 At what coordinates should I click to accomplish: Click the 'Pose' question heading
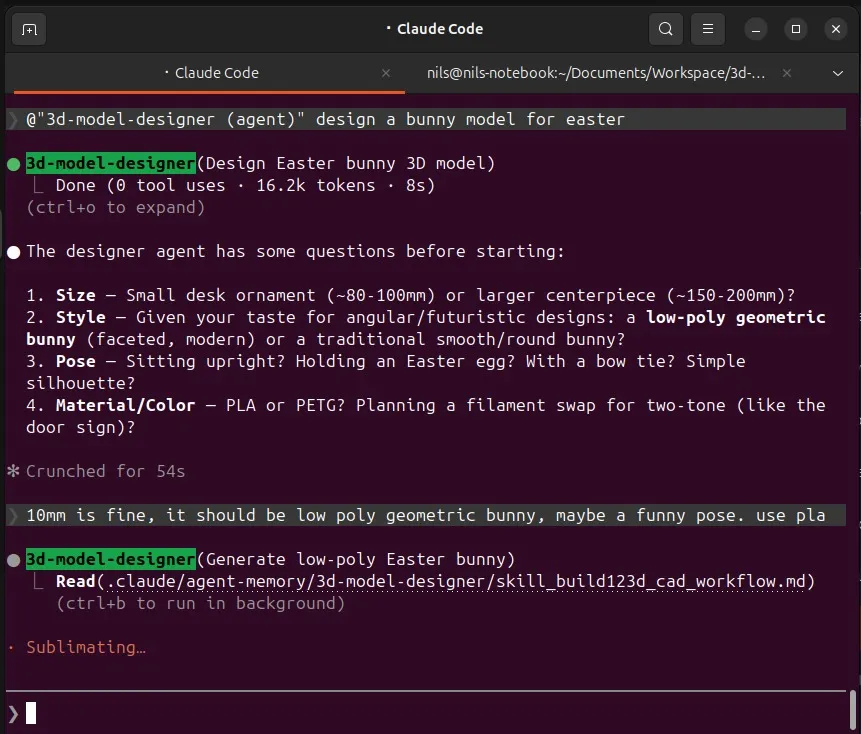tap(76, 361)
